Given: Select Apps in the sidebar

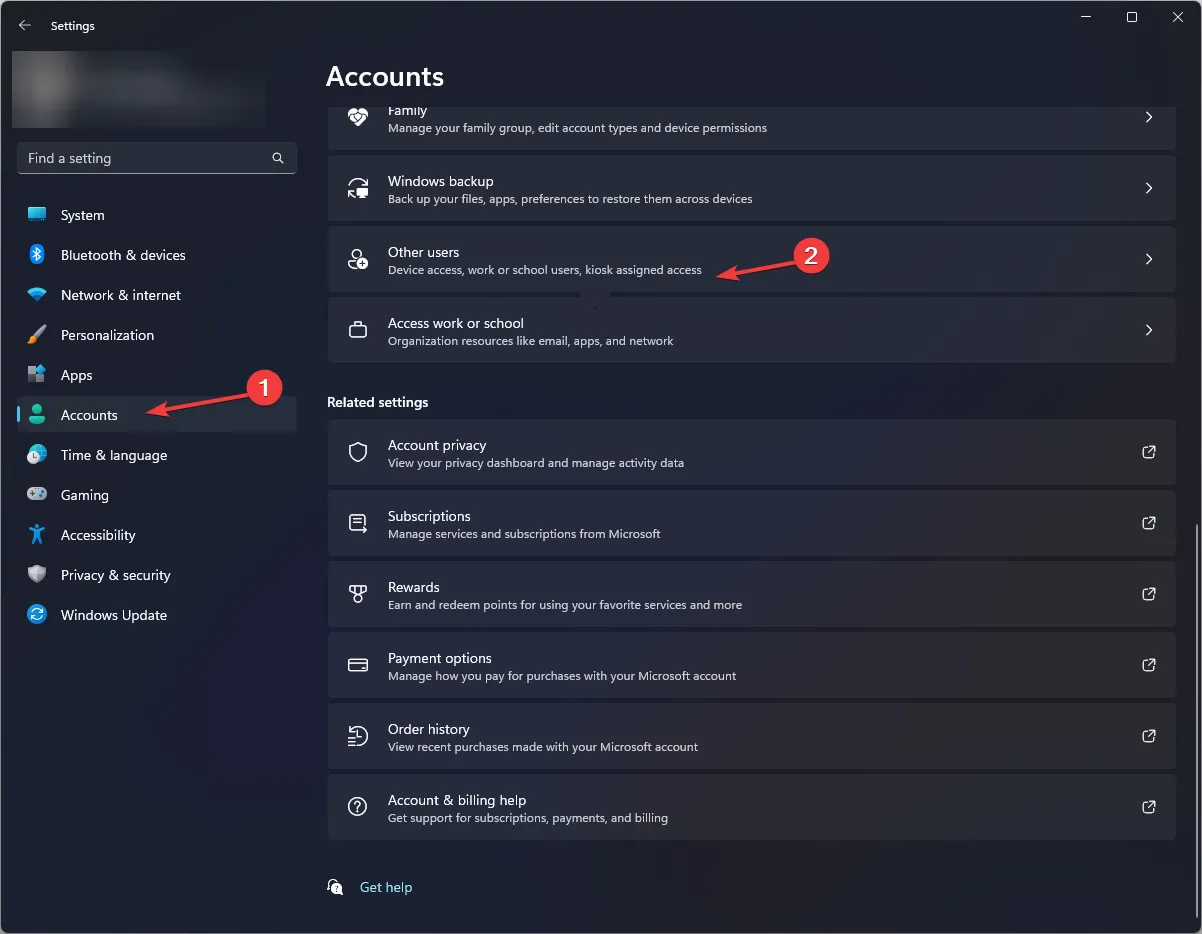Looking at the screenshot, I should [x=157, y=375].
